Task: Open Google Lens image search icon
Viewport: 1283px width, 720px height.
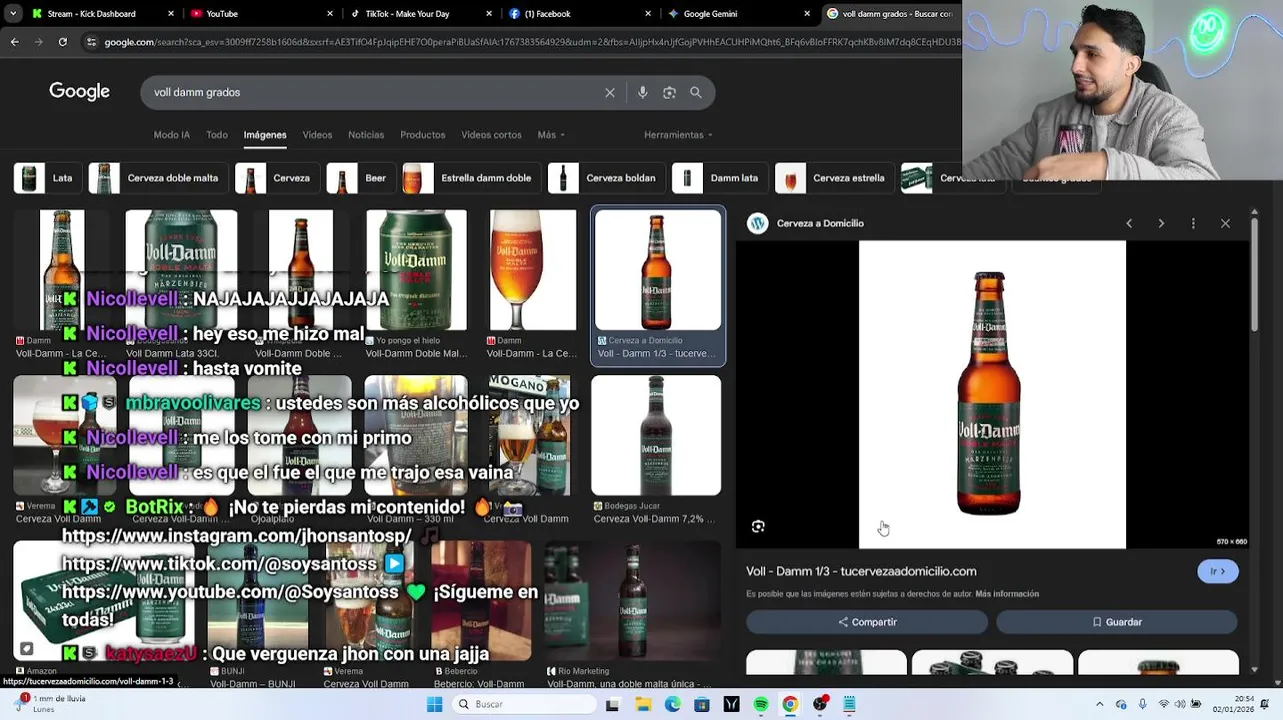Action: click(x=669, y=92)
